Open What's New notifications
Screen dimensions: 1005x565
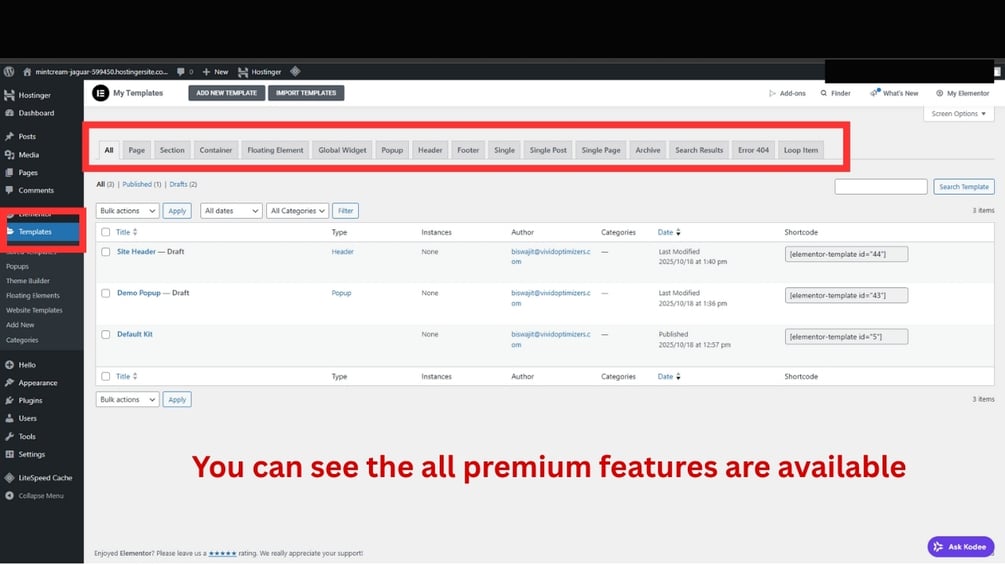[894, 94]
